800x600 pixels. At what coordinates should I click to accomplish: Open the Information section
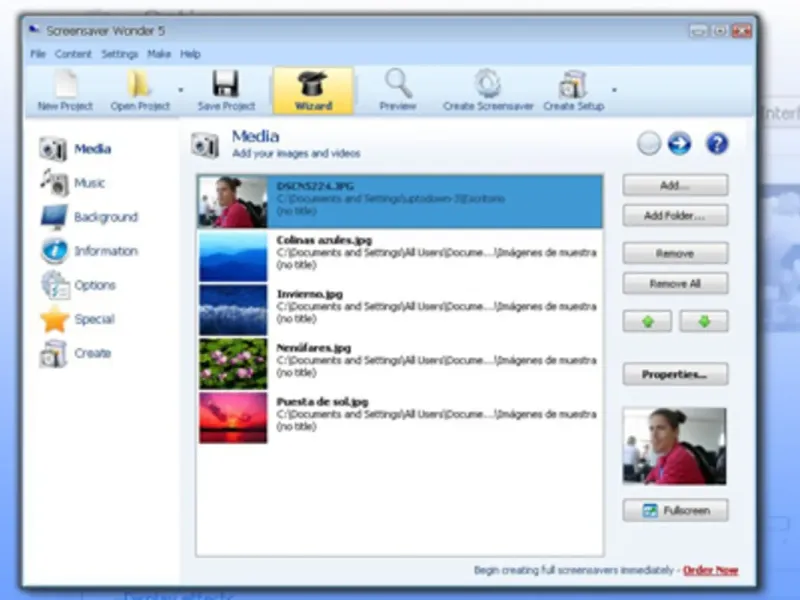coord(89,251)
